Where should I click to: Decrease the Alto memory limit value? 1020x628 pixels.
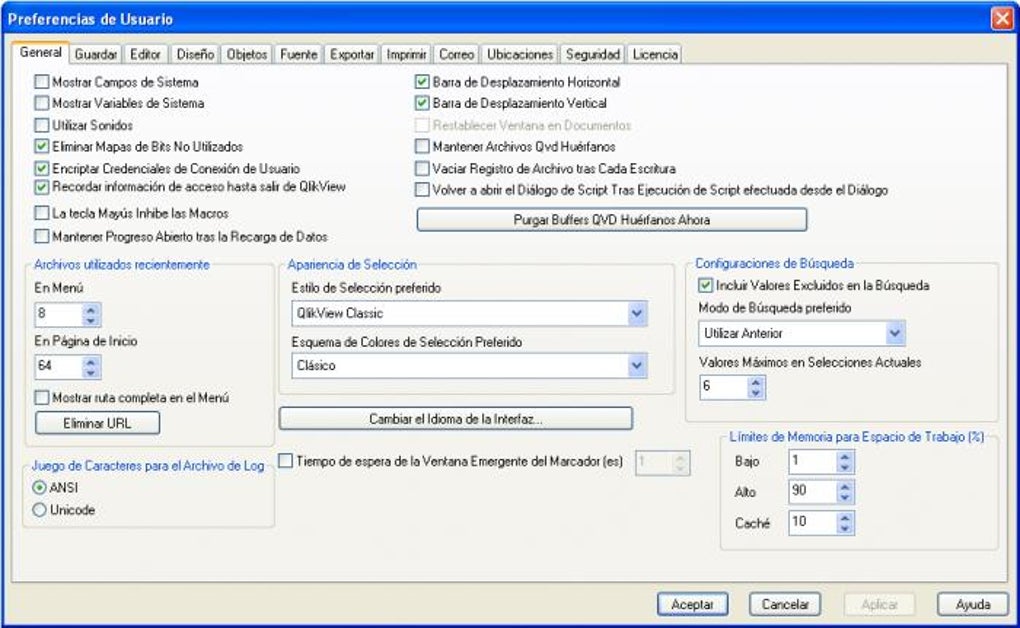tap(845, 497)
